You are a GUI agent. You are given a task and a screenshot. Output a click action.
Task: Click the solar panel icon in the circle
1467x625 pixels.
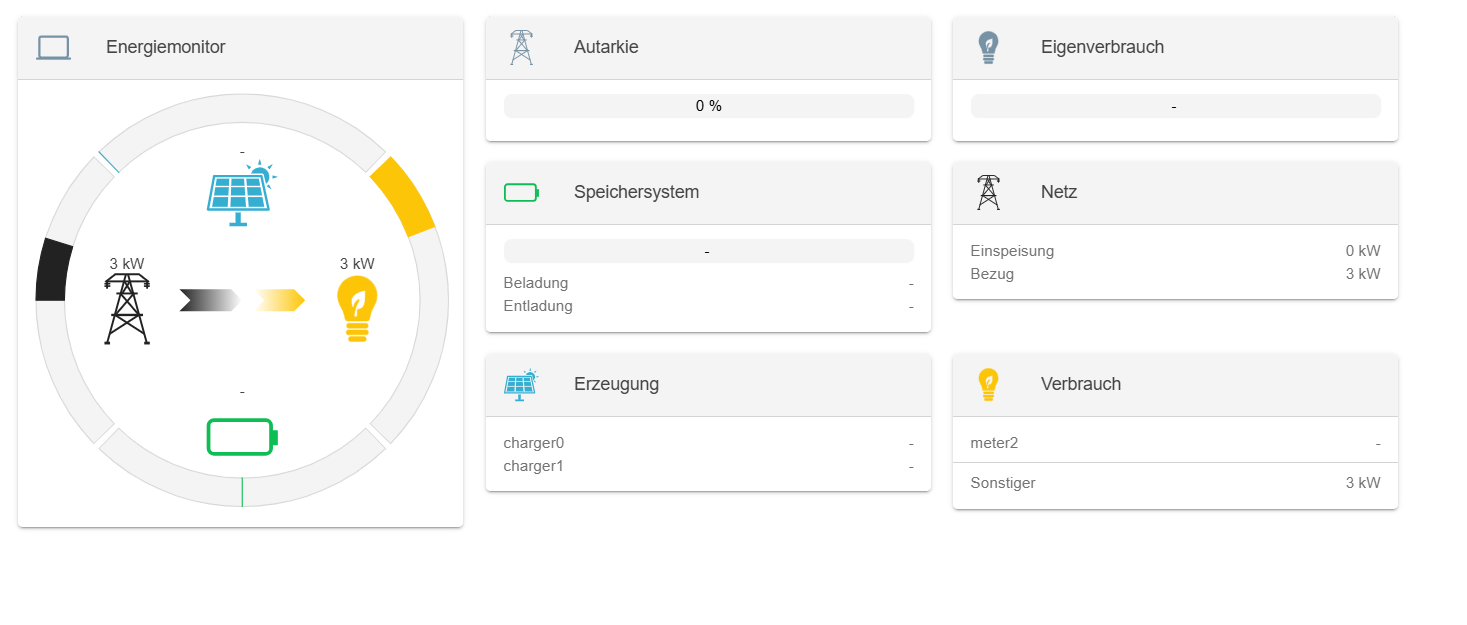point(240,193)
